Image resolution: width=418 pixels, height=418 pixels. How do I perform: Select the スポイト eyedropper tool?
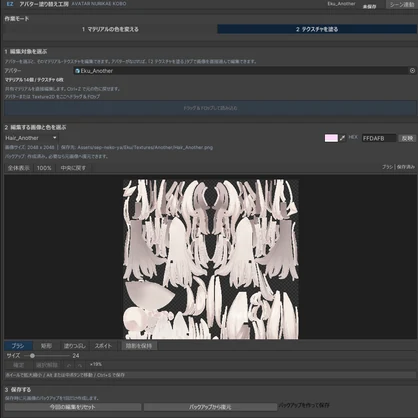[103, 346]
